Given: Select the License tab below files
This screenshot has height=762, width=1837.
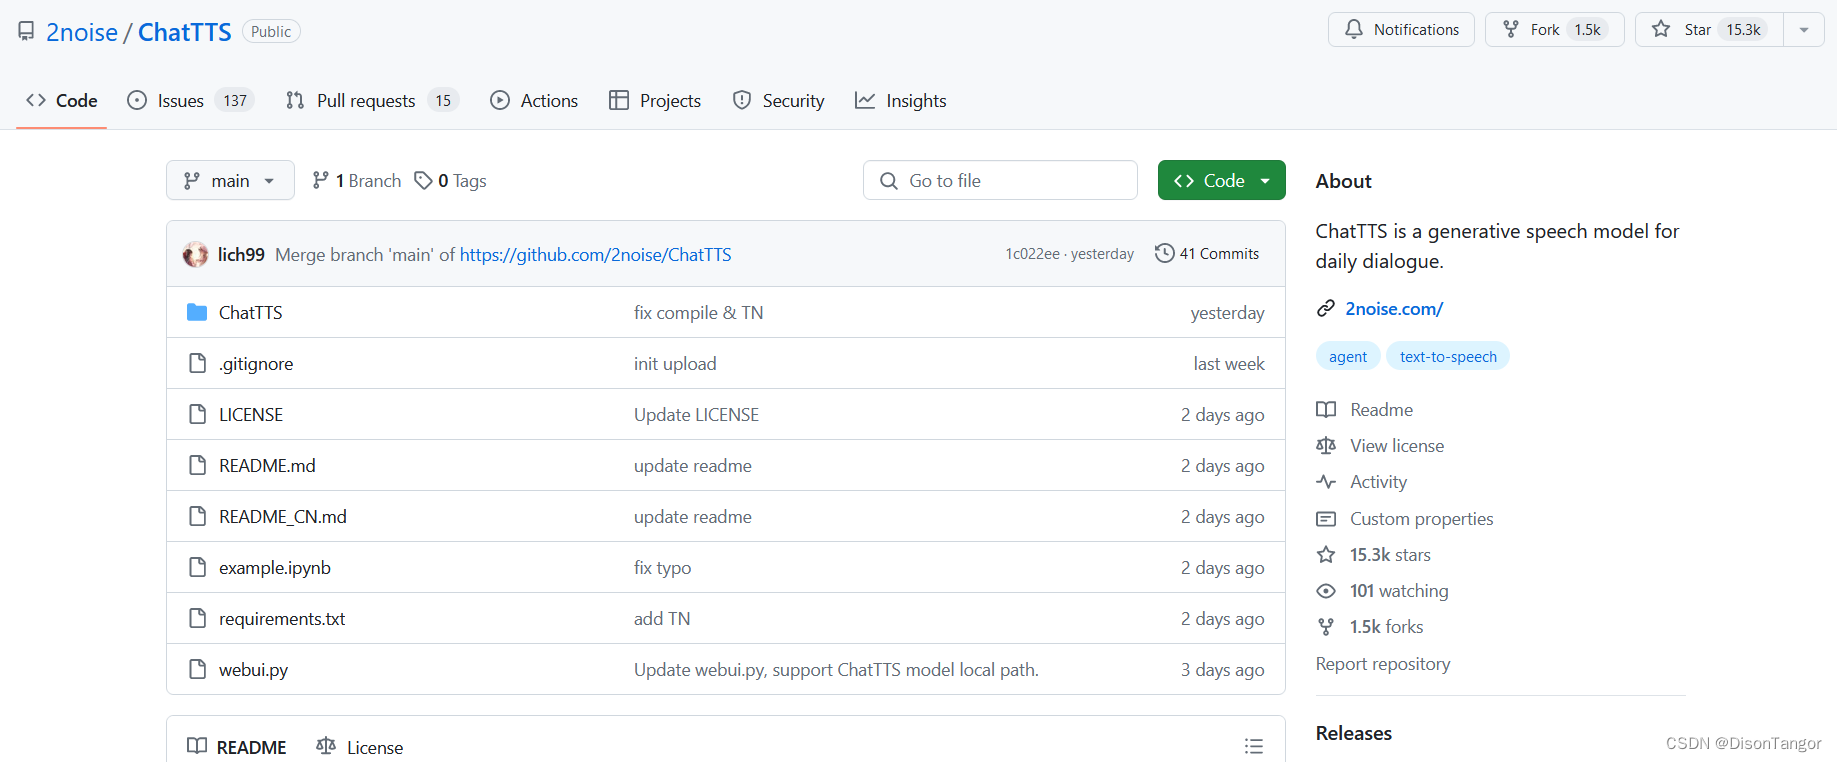Looking at the screenshot, I should [x=360, y=747].
